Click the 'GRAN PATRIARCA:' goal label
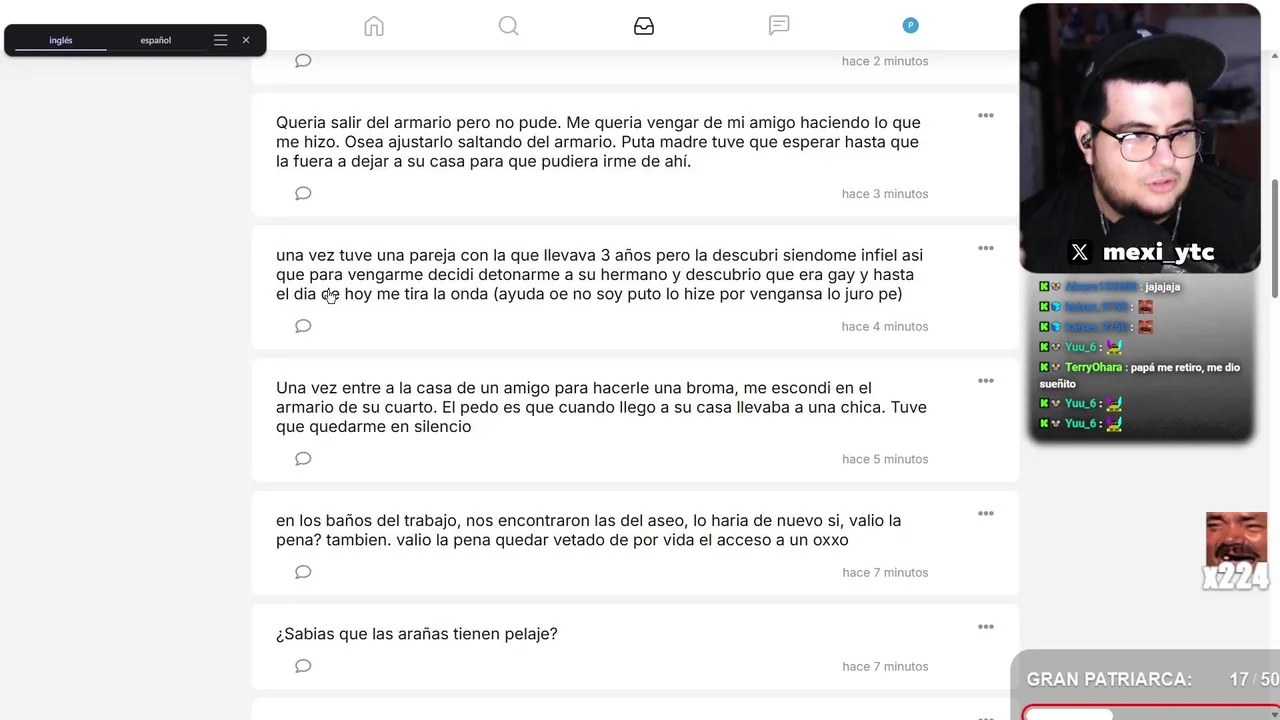Image resolution: width=1280 pixels, height=720 pixels. click(x=1109, y=680)
